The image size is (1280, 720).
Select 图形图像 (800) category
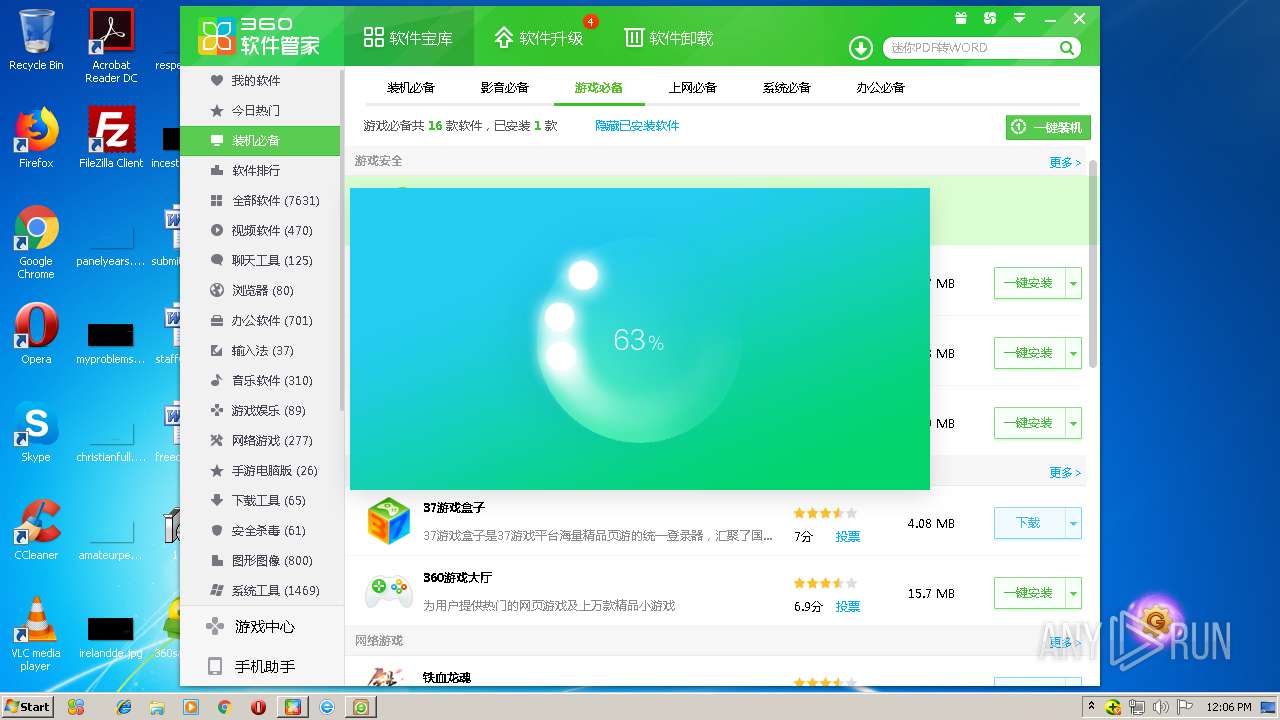coord(260,560)
